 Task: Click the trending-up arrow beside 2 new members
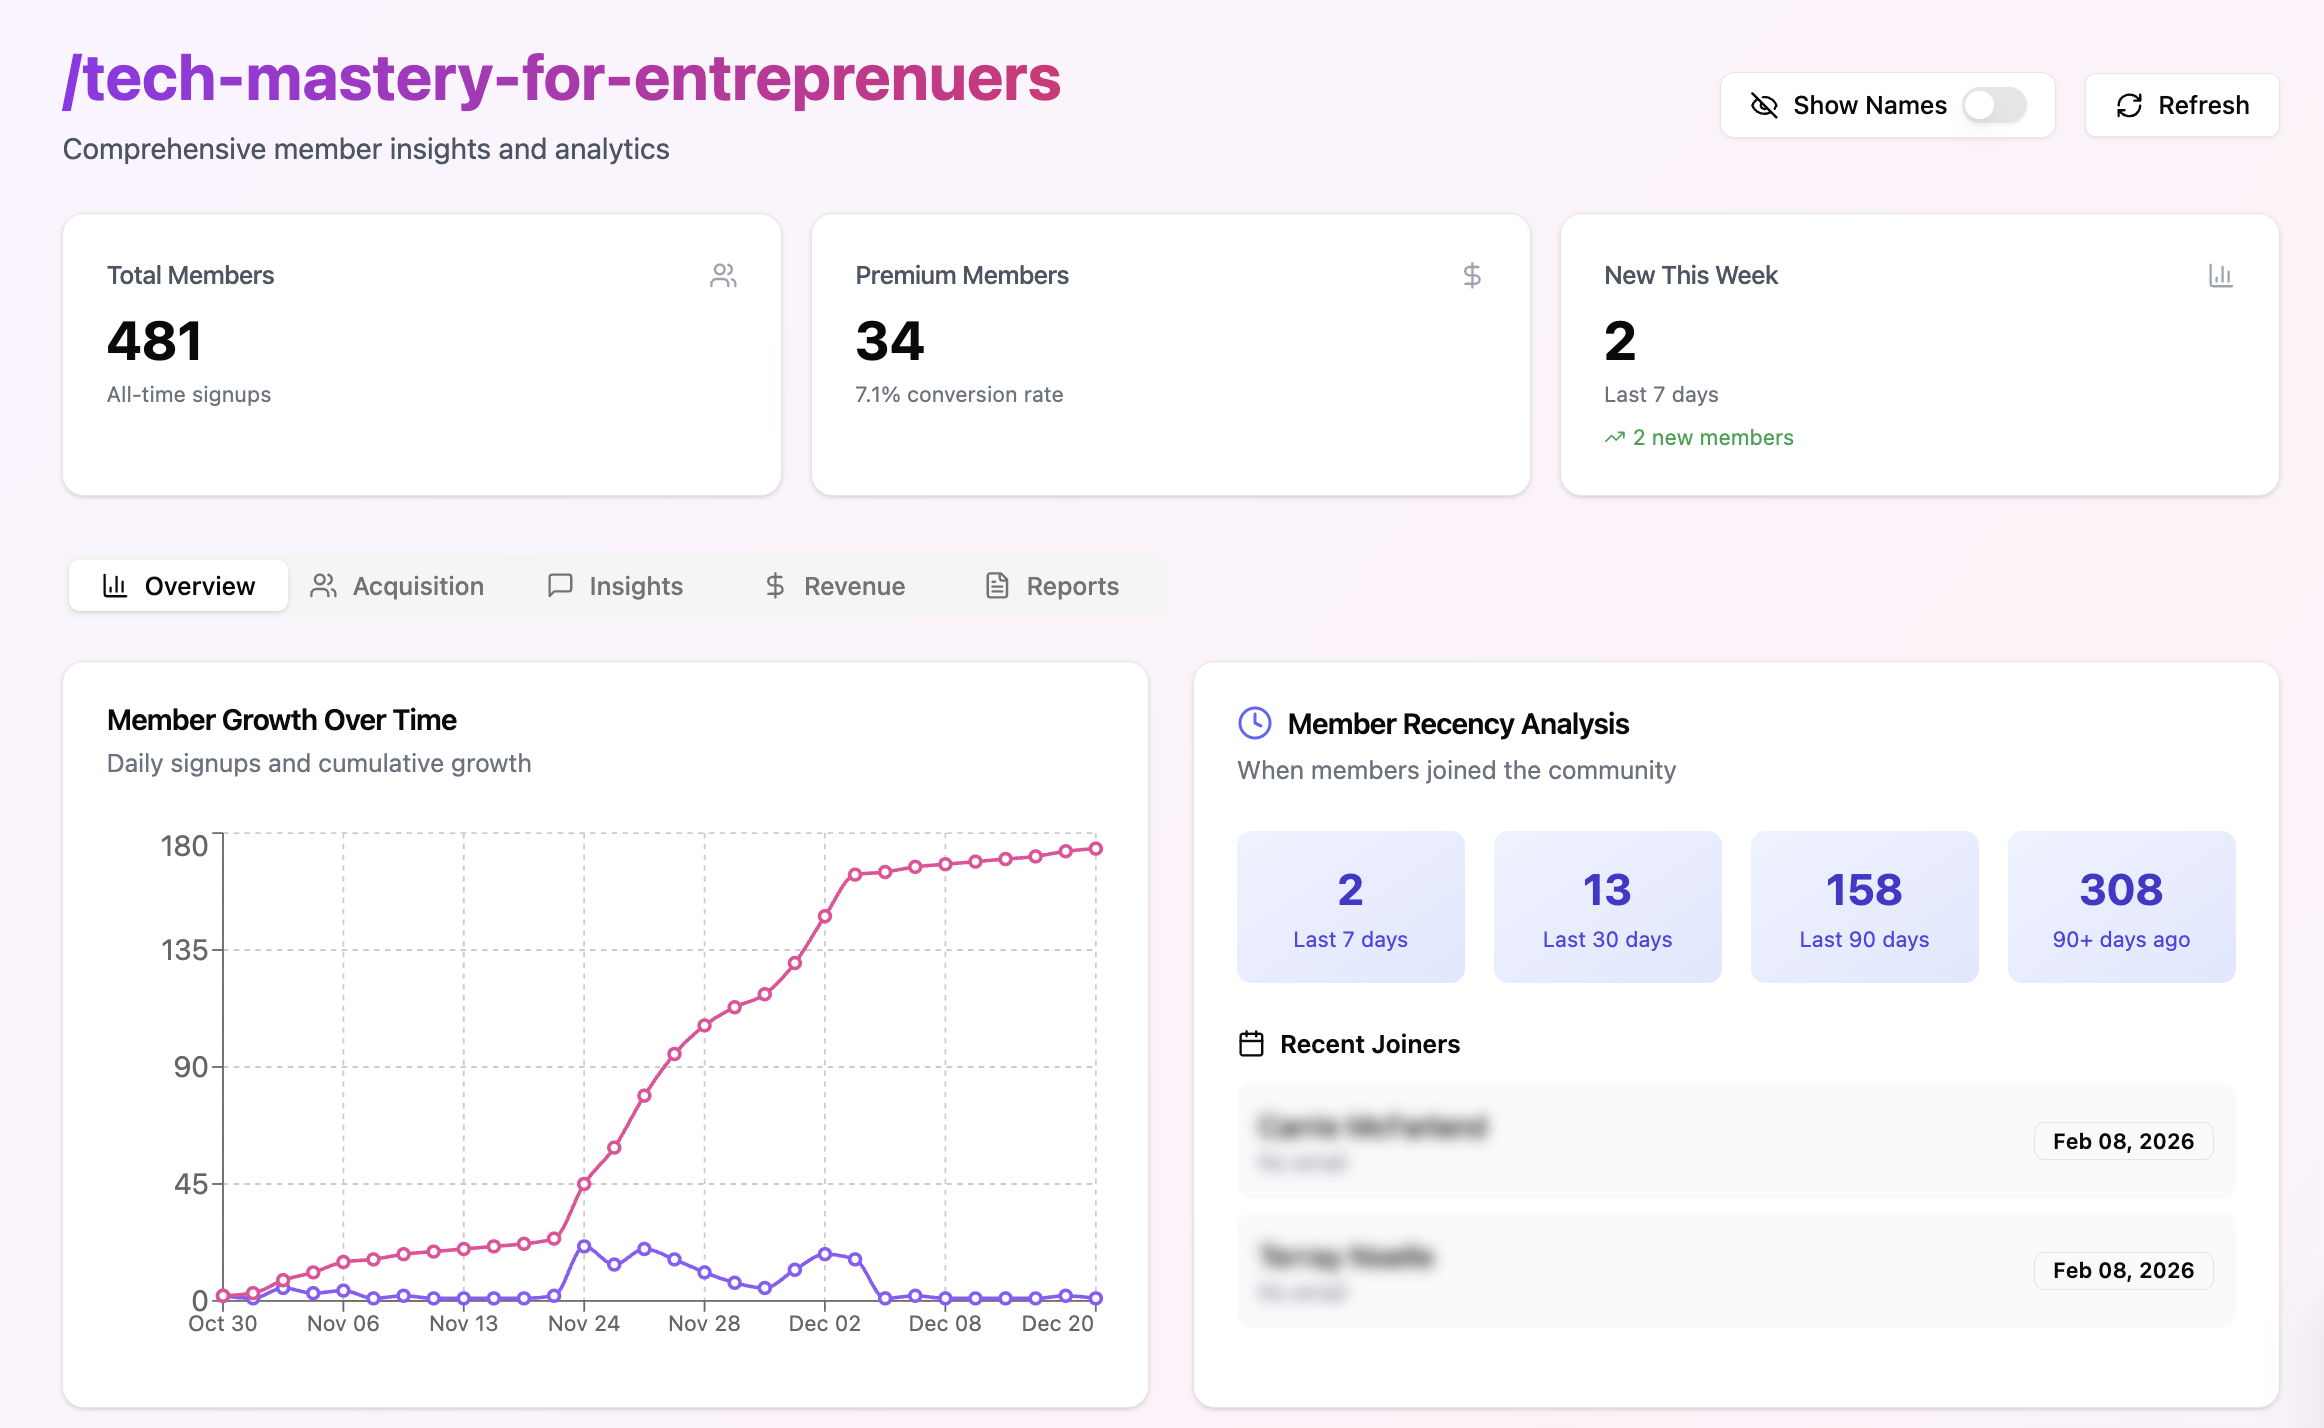coord(1614,438)
